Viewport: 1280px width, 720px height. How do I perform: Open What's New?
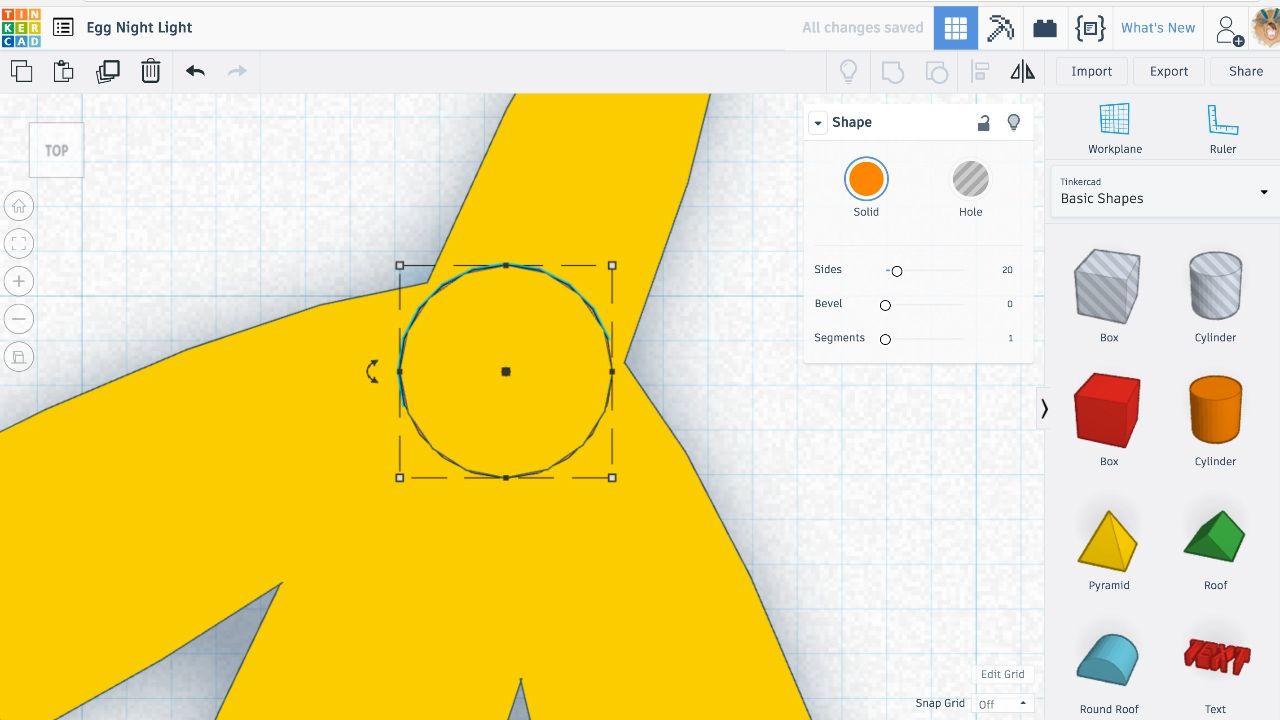click(1157, 28)
